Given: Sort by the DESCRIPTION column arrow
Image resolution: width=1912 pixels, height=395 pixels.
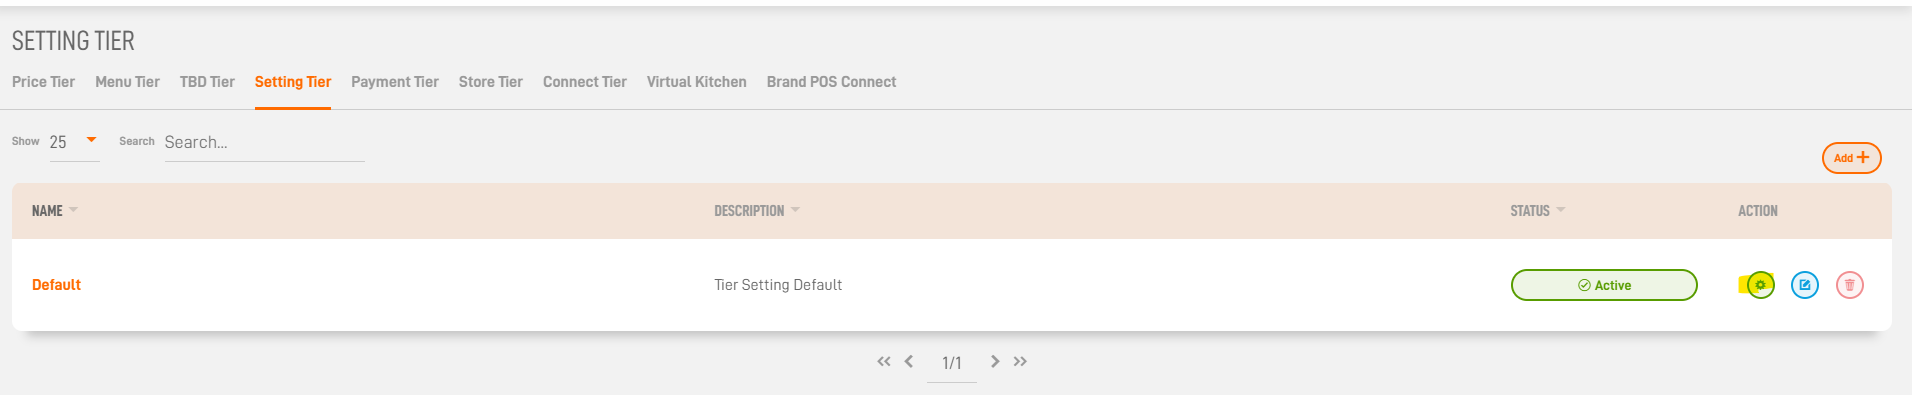Looking at the screenshot, I should click(x=795, y=210).
